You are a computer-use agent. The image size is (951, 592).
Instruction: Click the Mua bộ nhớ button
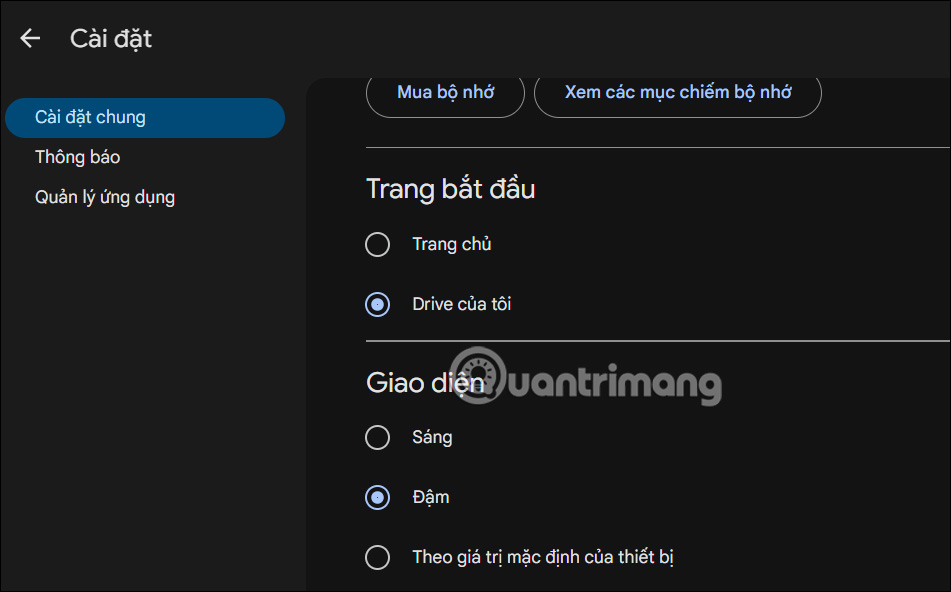(x=444, y=91)
